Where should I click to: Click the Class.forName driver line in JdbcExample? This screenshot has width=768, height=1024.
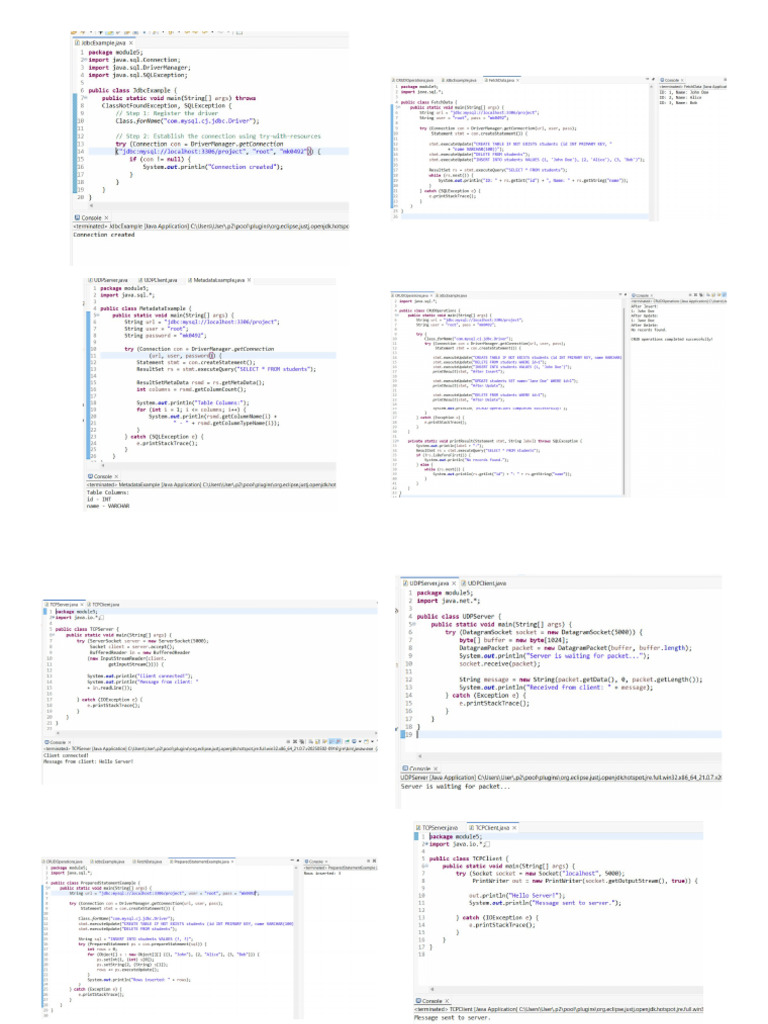pos(187,121)
